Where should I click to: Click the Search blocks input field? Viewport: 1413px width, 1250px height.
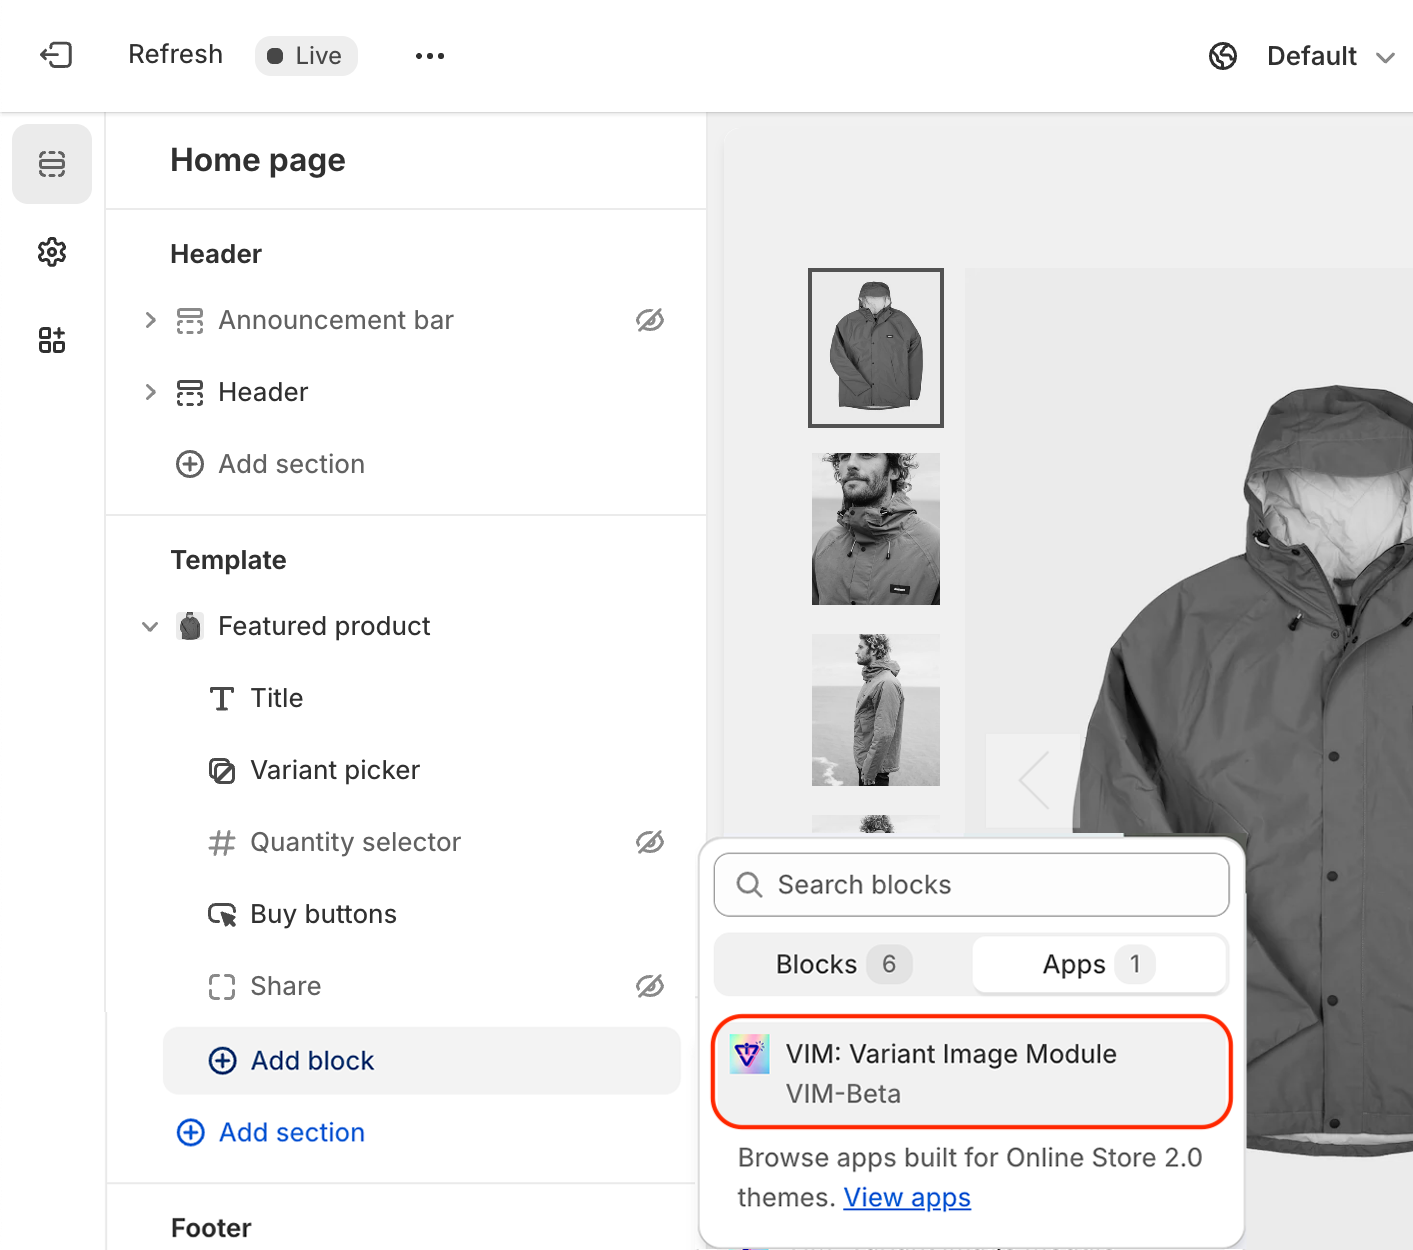click(971, 885)
